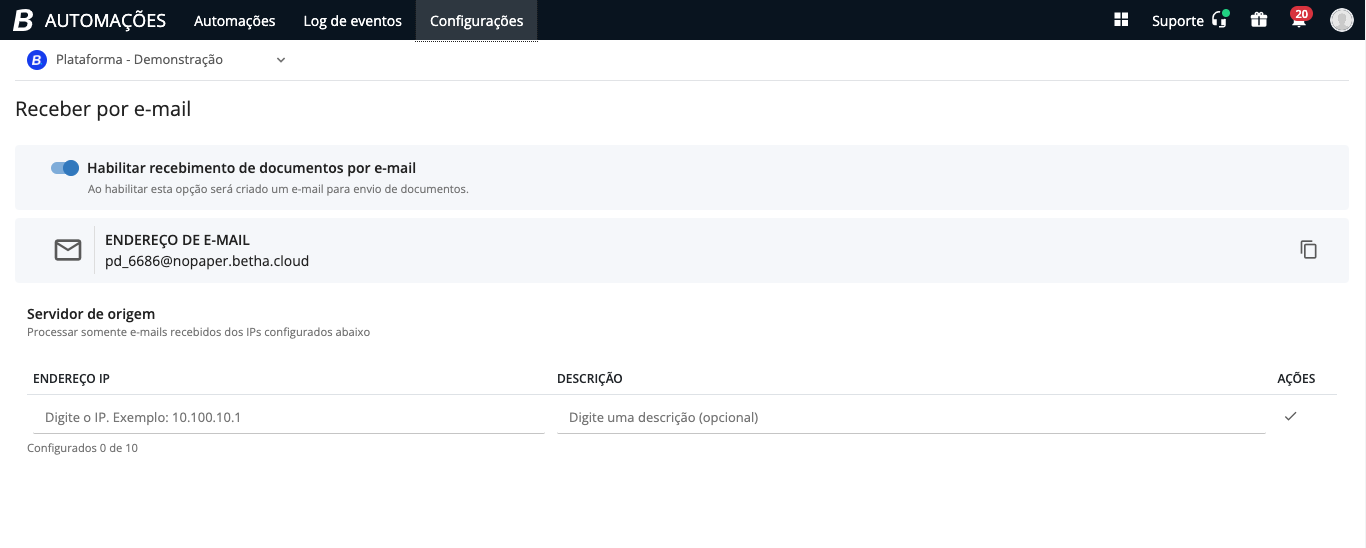Switch to the Automações tab
This screenshot has height=548, width=1366.
(234, 21)
